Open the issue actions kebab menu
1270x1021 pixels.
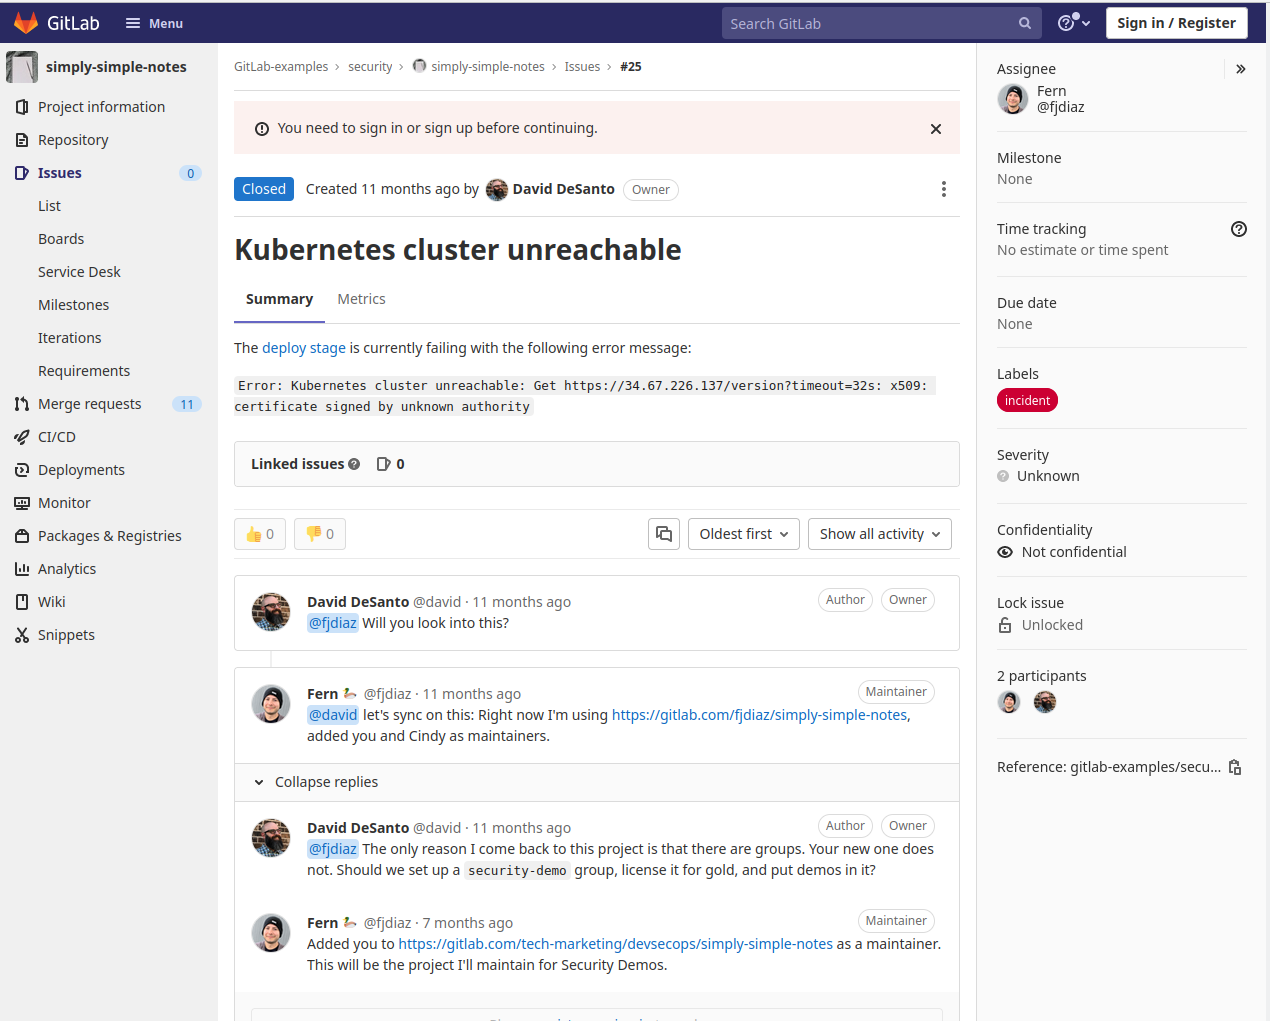pos(944,189)
